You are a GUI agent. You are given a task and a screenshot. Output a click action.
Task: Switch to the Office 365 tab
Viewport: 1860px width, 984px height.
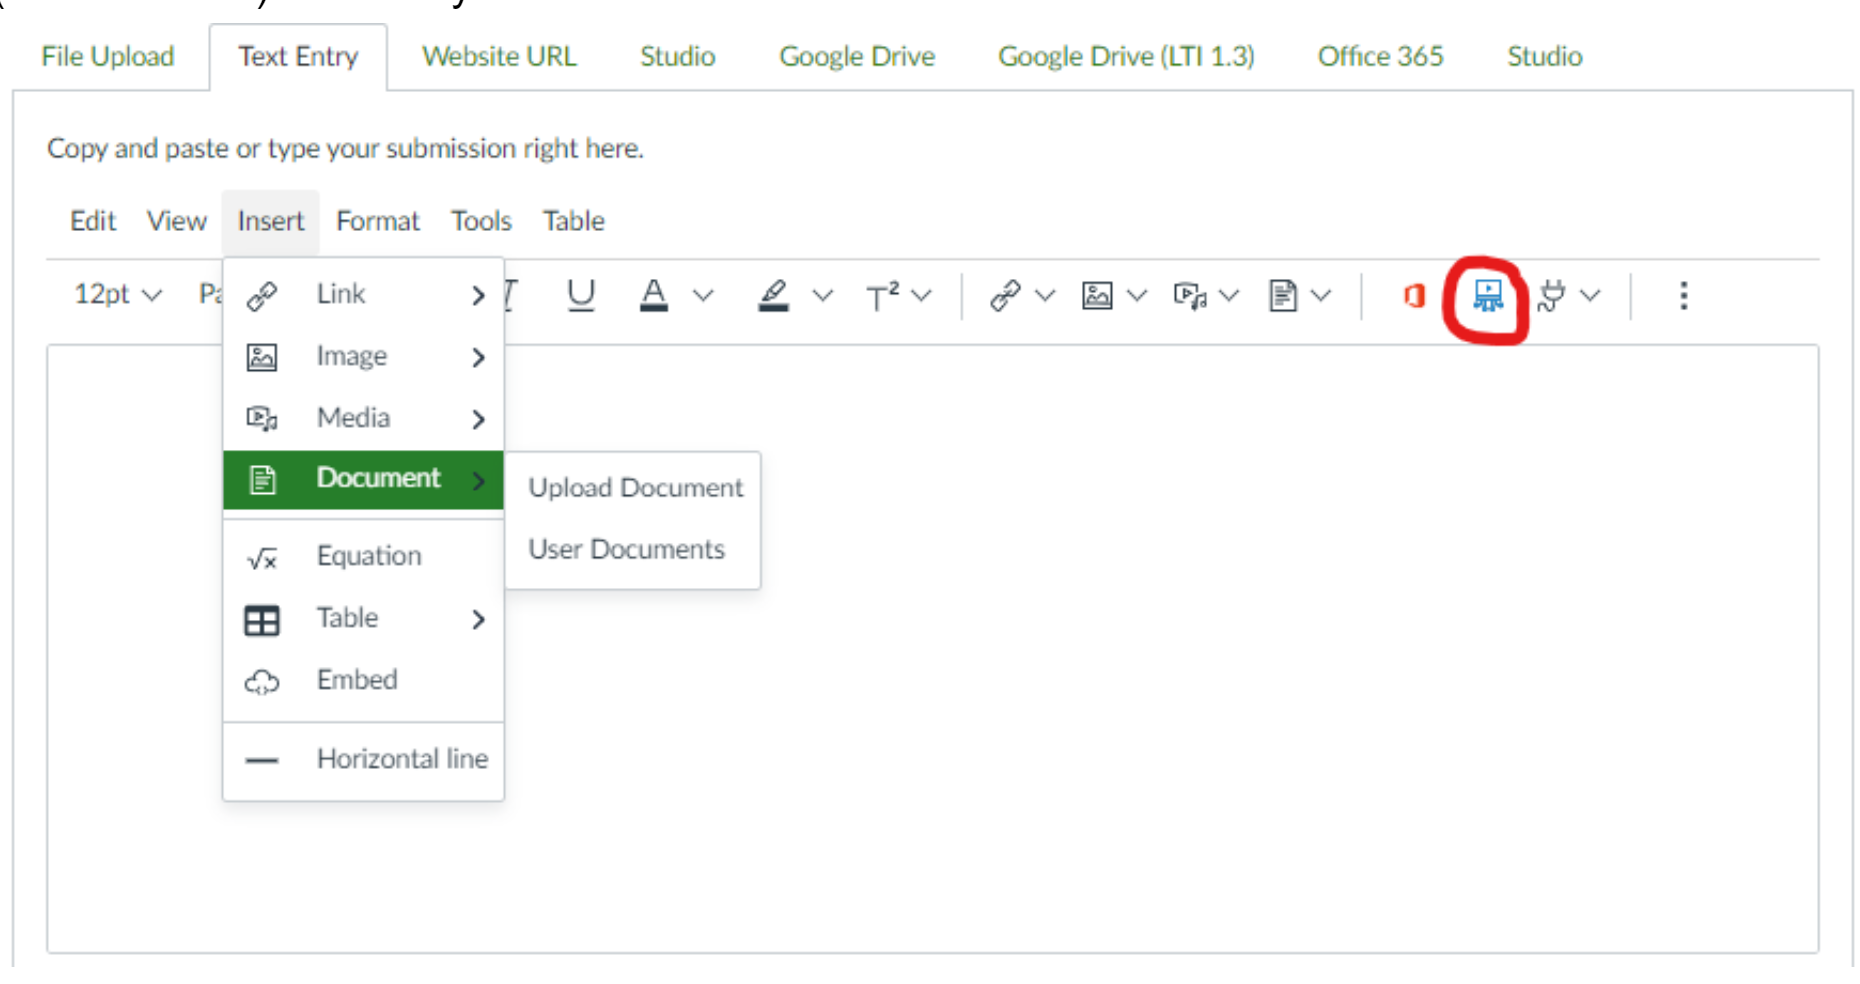pyautogui.click(x=1380, y=56)
